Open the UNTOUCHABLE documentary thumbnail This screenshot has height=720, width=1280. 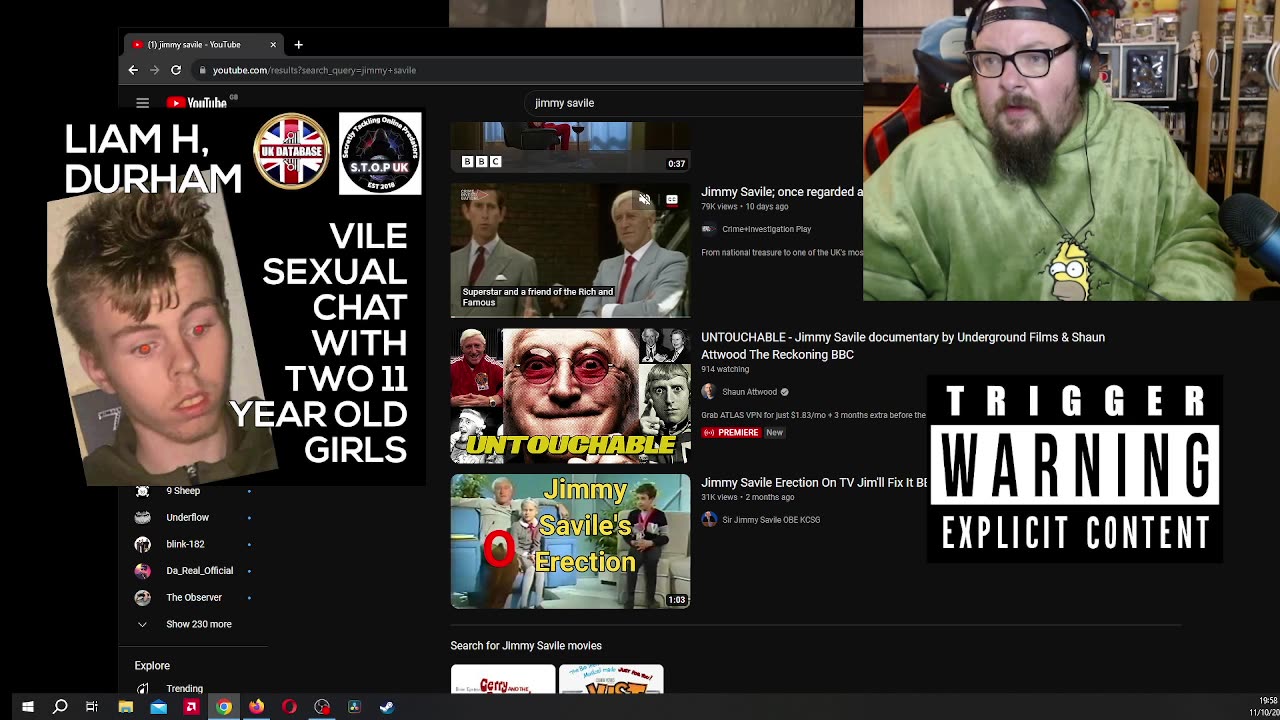[570, 396]
